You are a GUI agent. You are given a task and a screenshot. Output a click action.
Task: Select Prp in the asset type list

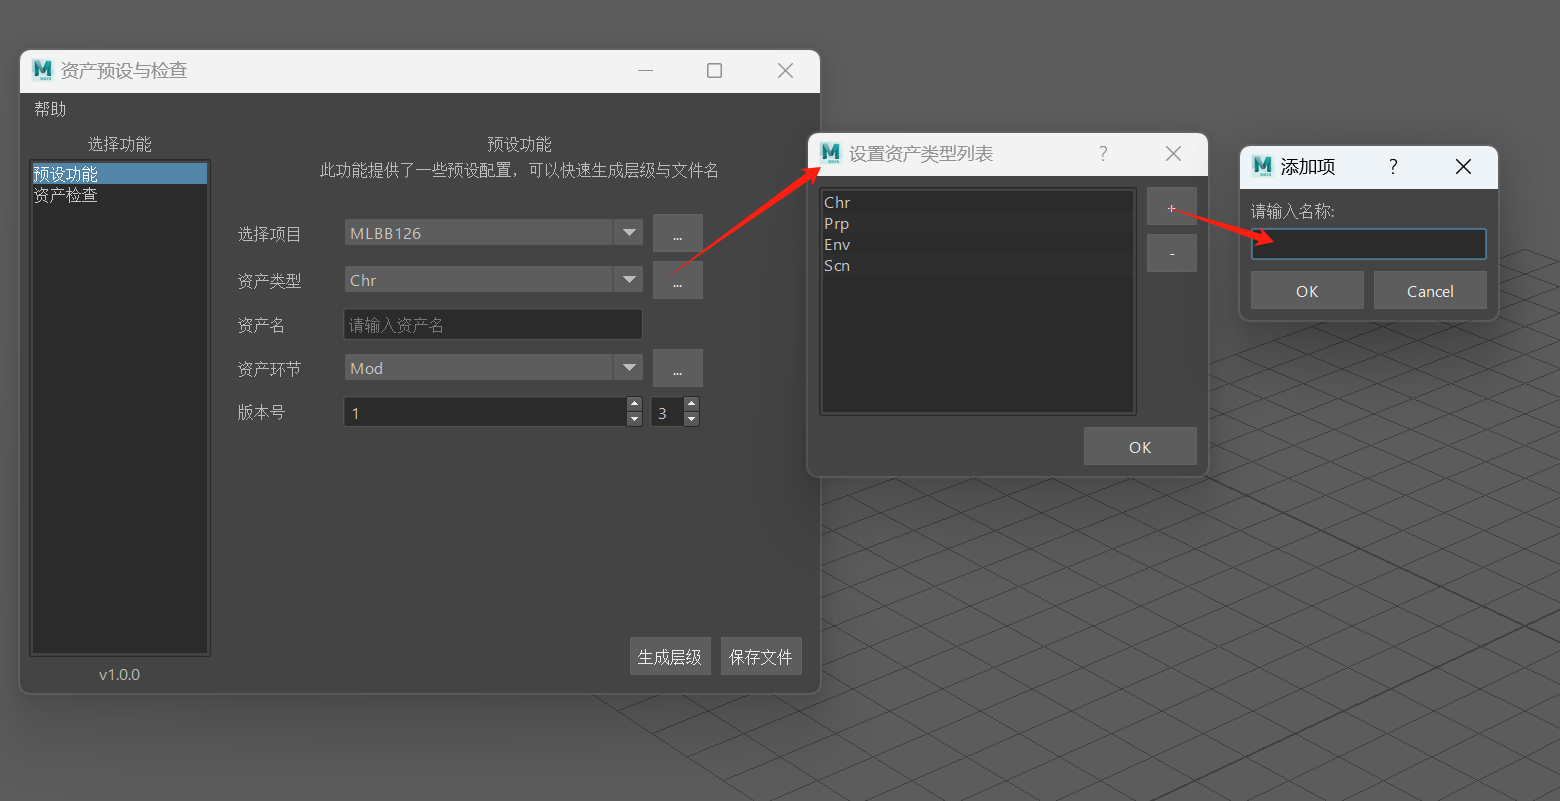point(977,223)
